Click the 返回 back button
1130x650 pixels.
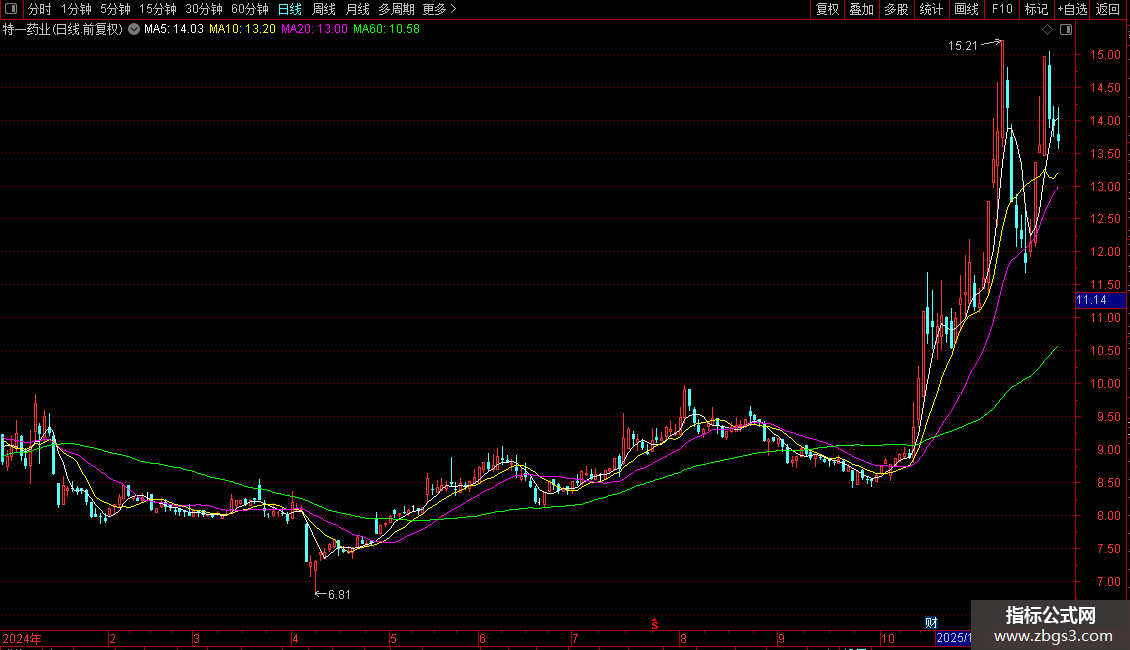pos(1108,9)
